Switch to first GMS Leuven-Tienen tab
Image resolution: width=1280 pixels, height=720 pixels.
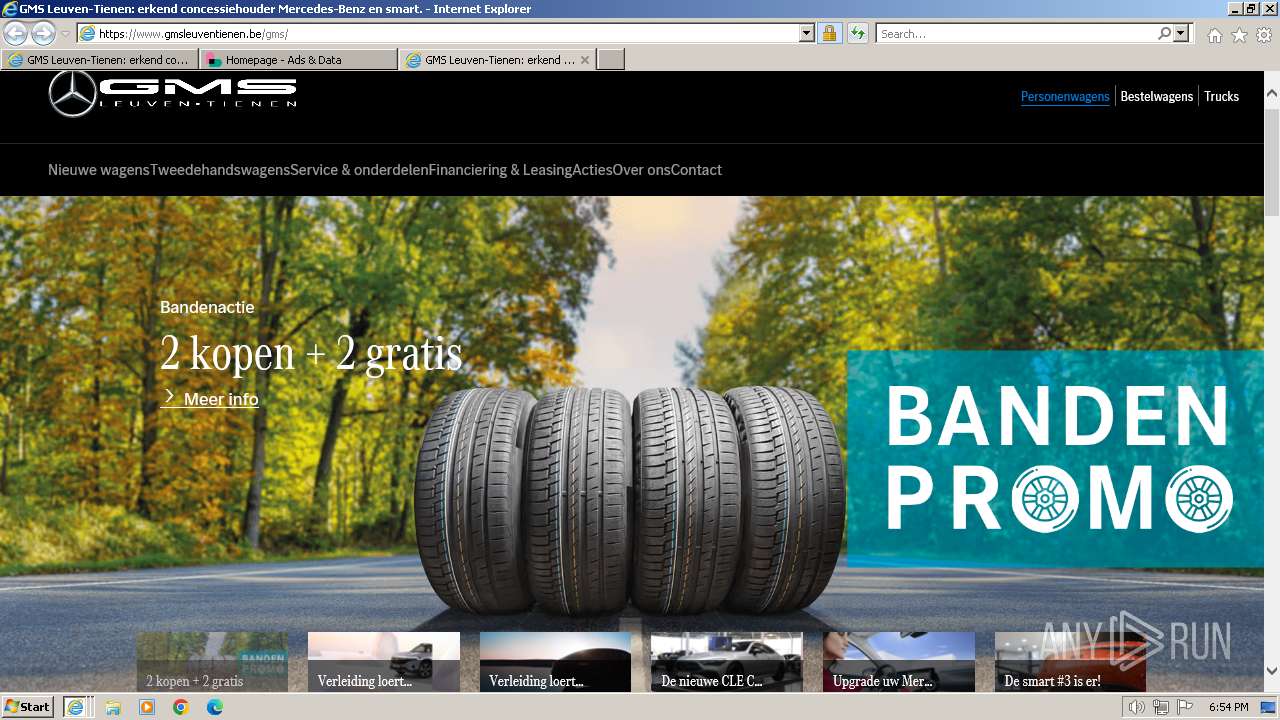point(100,60)
